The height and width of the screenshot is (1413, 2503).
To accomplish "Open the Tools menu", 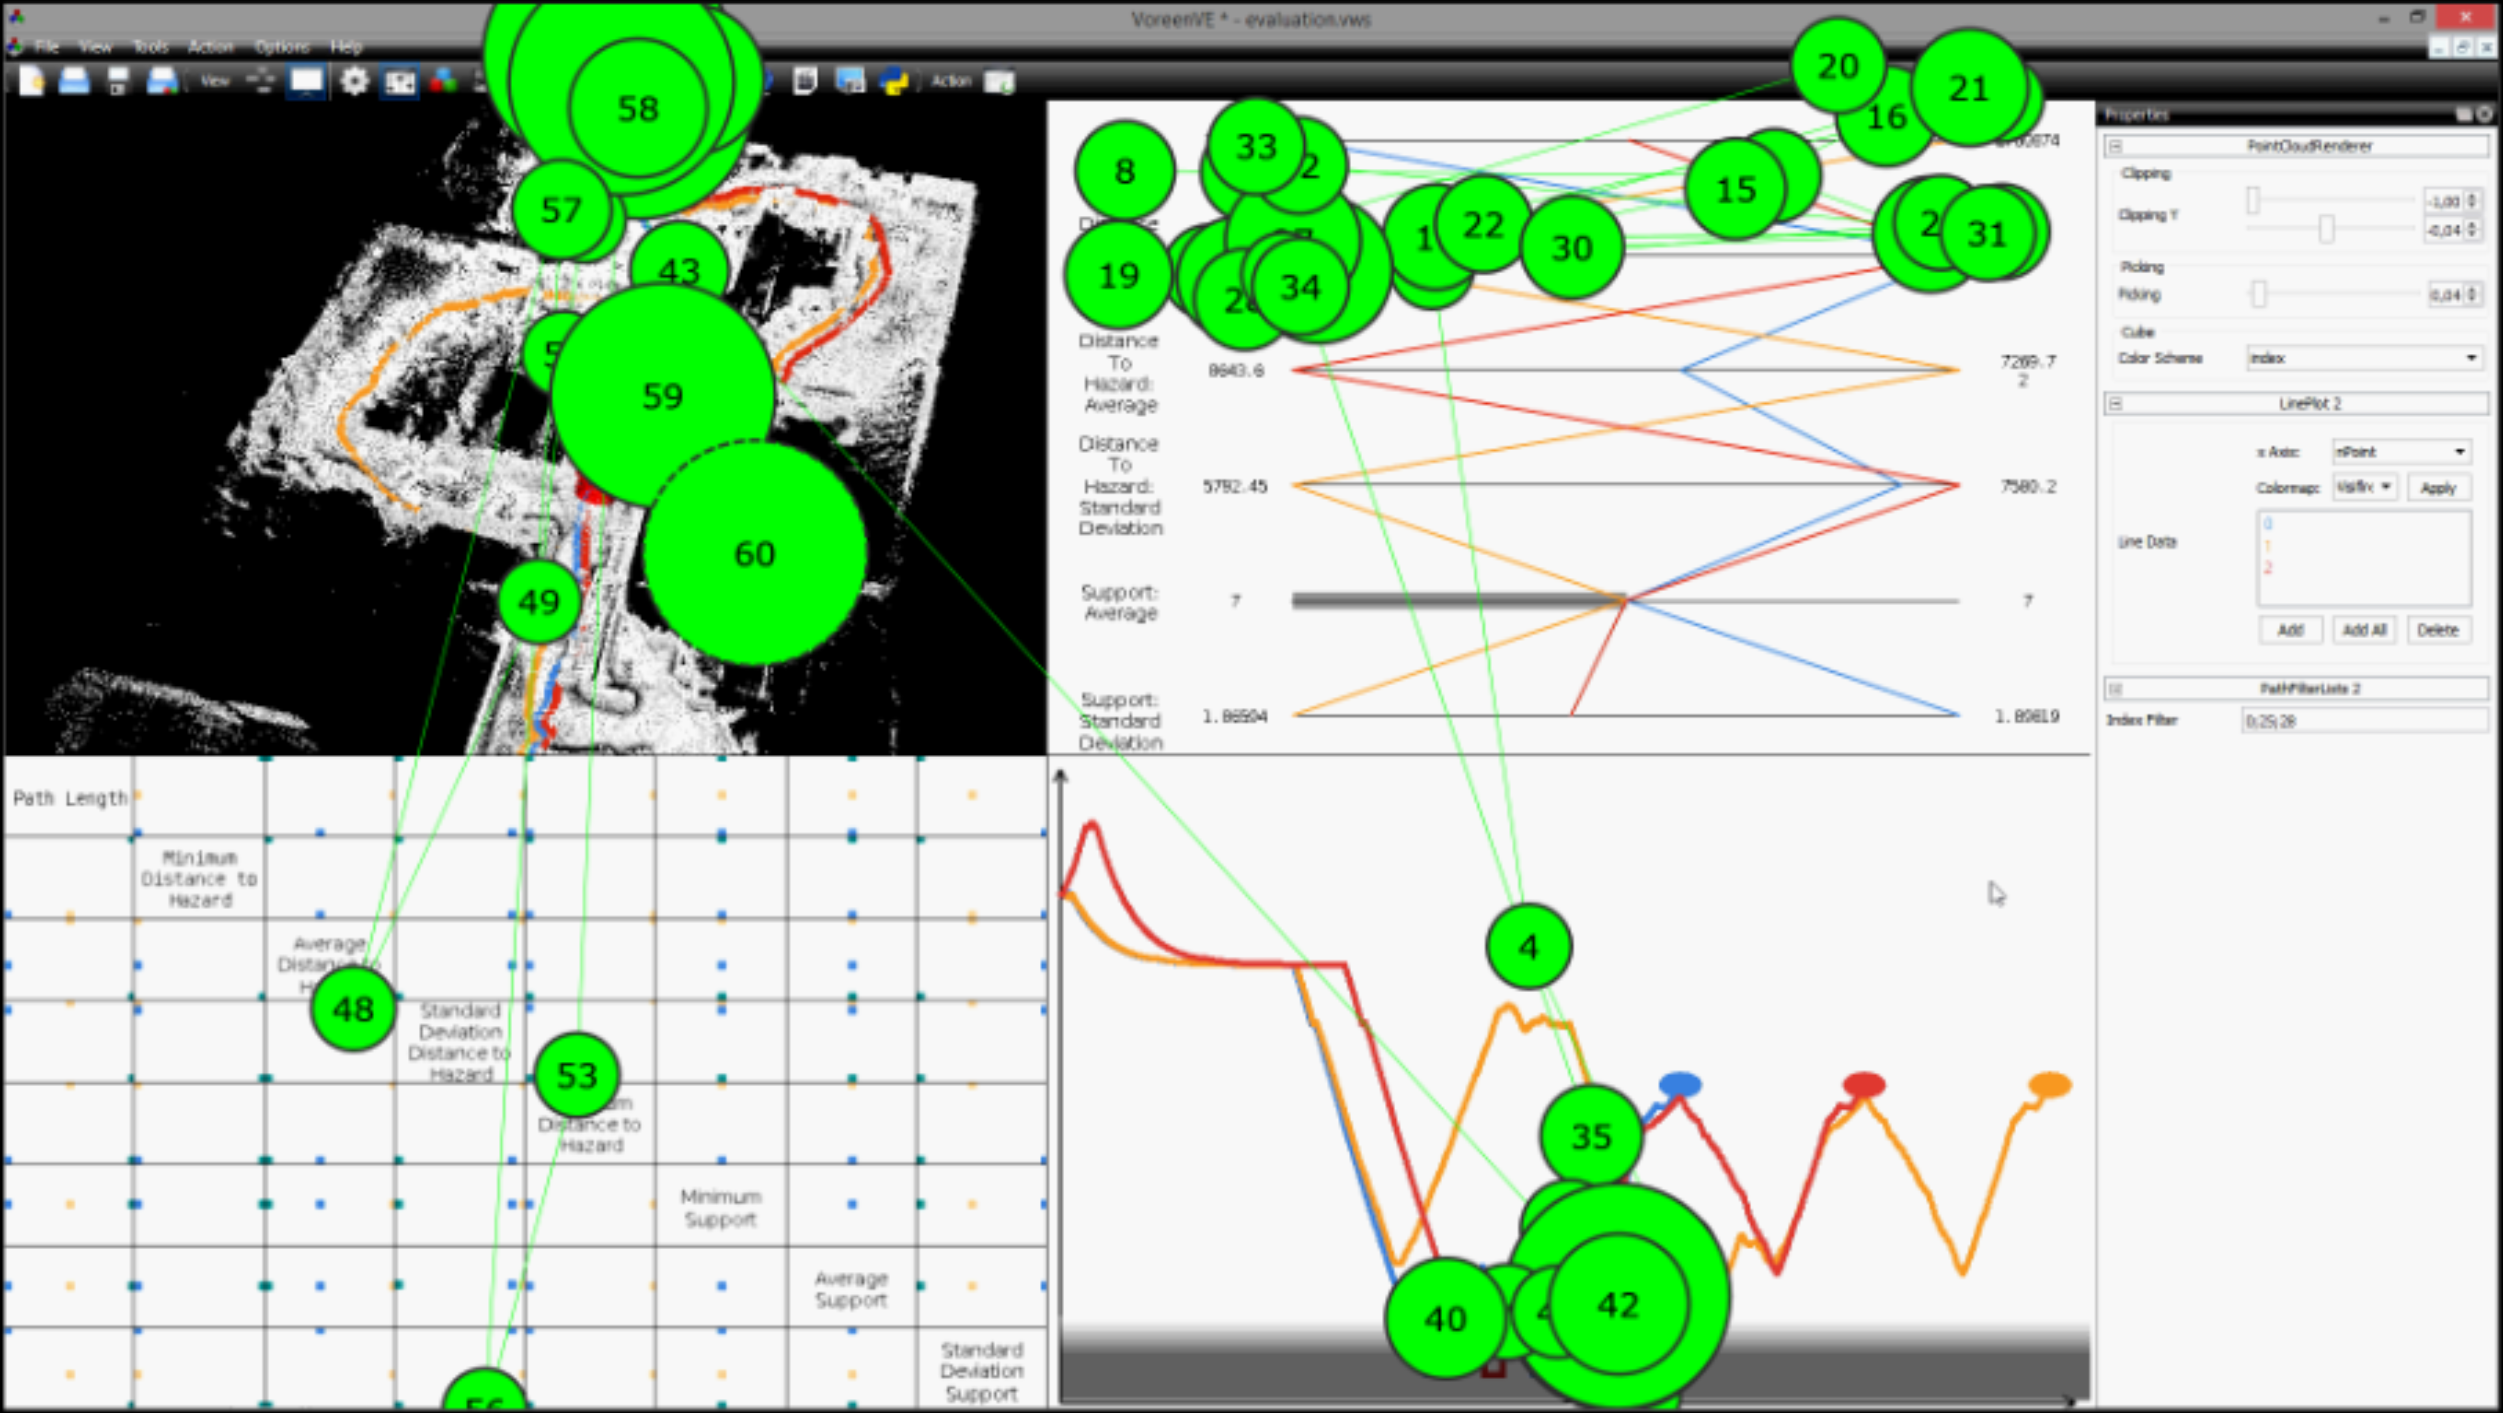I will click(x=151, y=47).
